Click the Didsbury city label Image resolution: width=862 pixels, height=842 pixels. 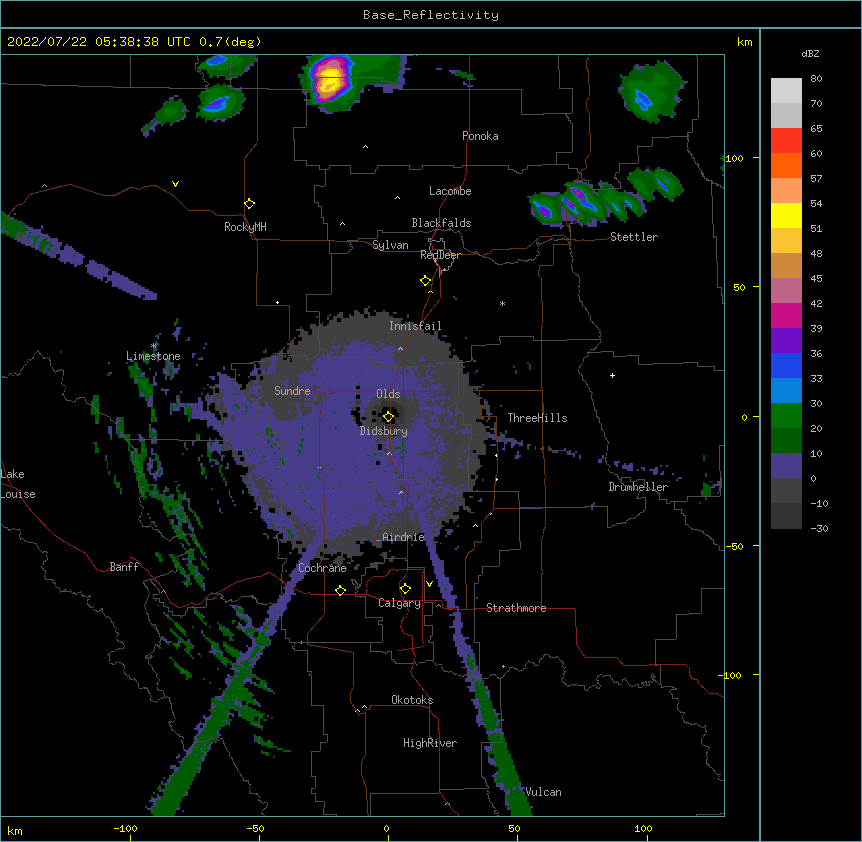pos(384,431)
